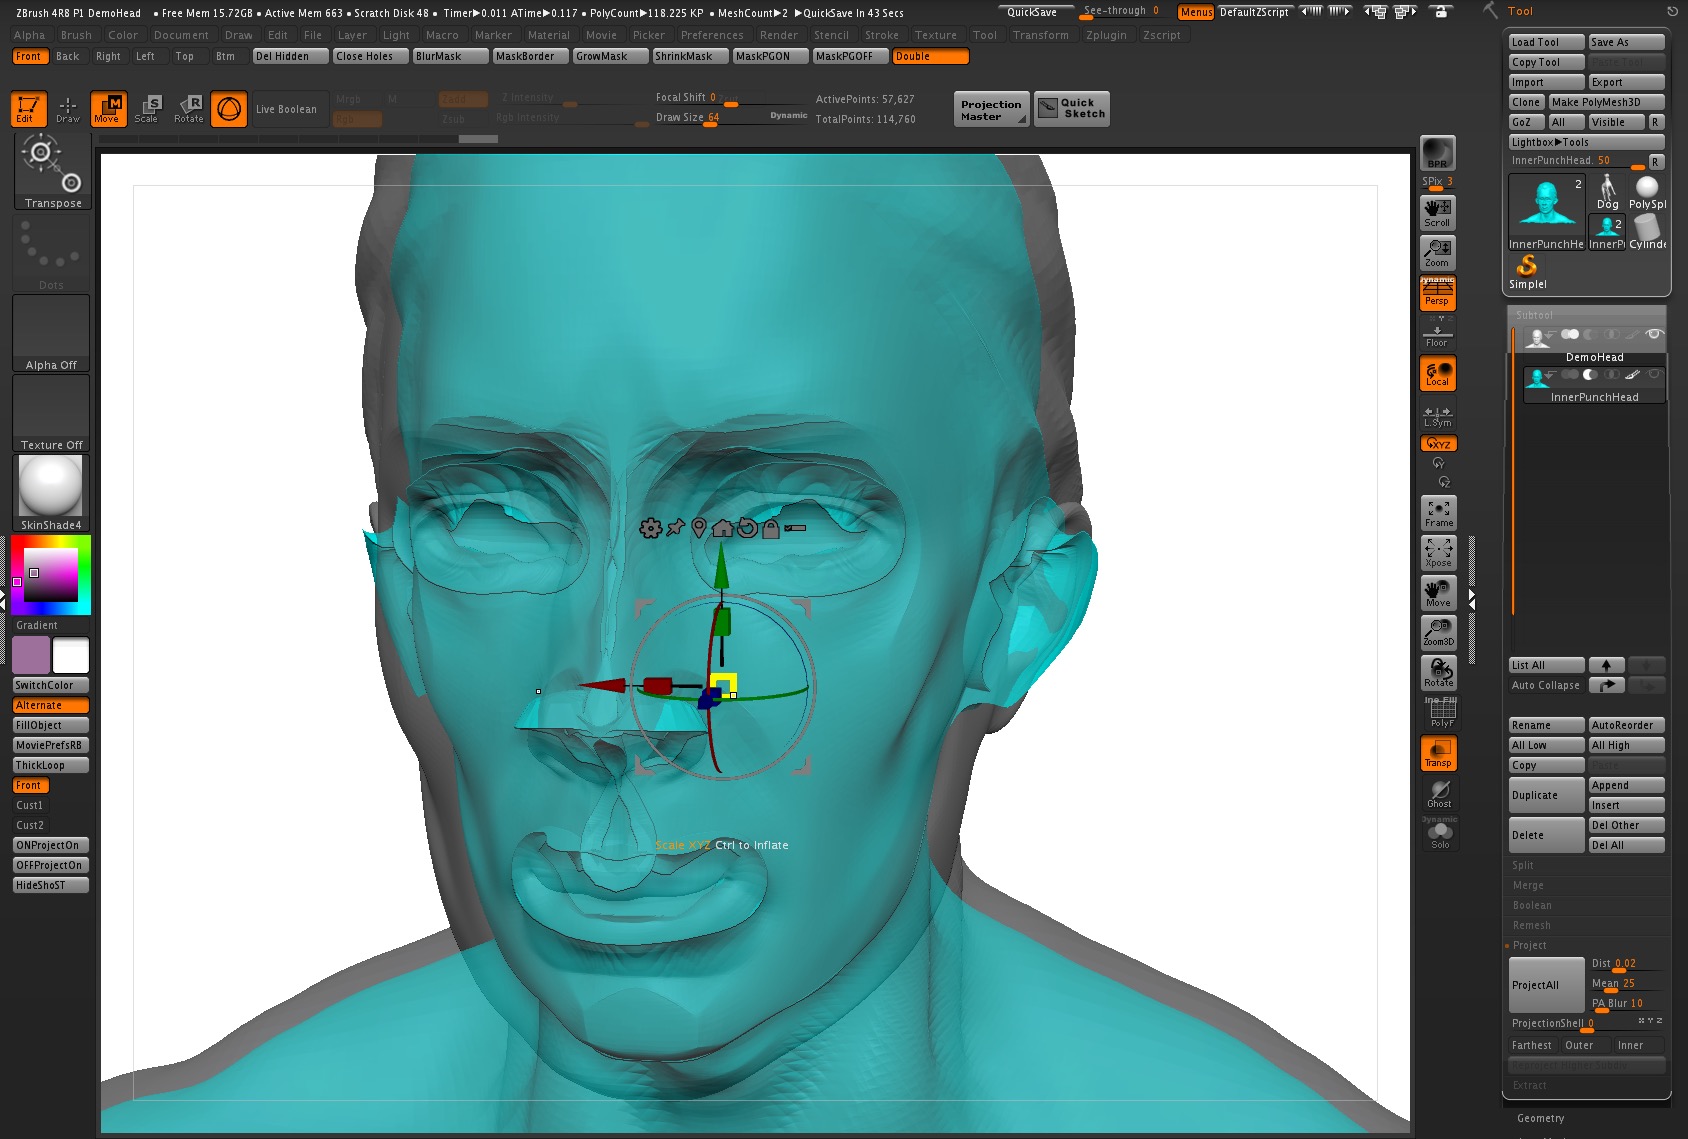The height and width of the screenshot is (1139, 1688).
Task: Open the Dots stroke selector
Action: (51, 253)
